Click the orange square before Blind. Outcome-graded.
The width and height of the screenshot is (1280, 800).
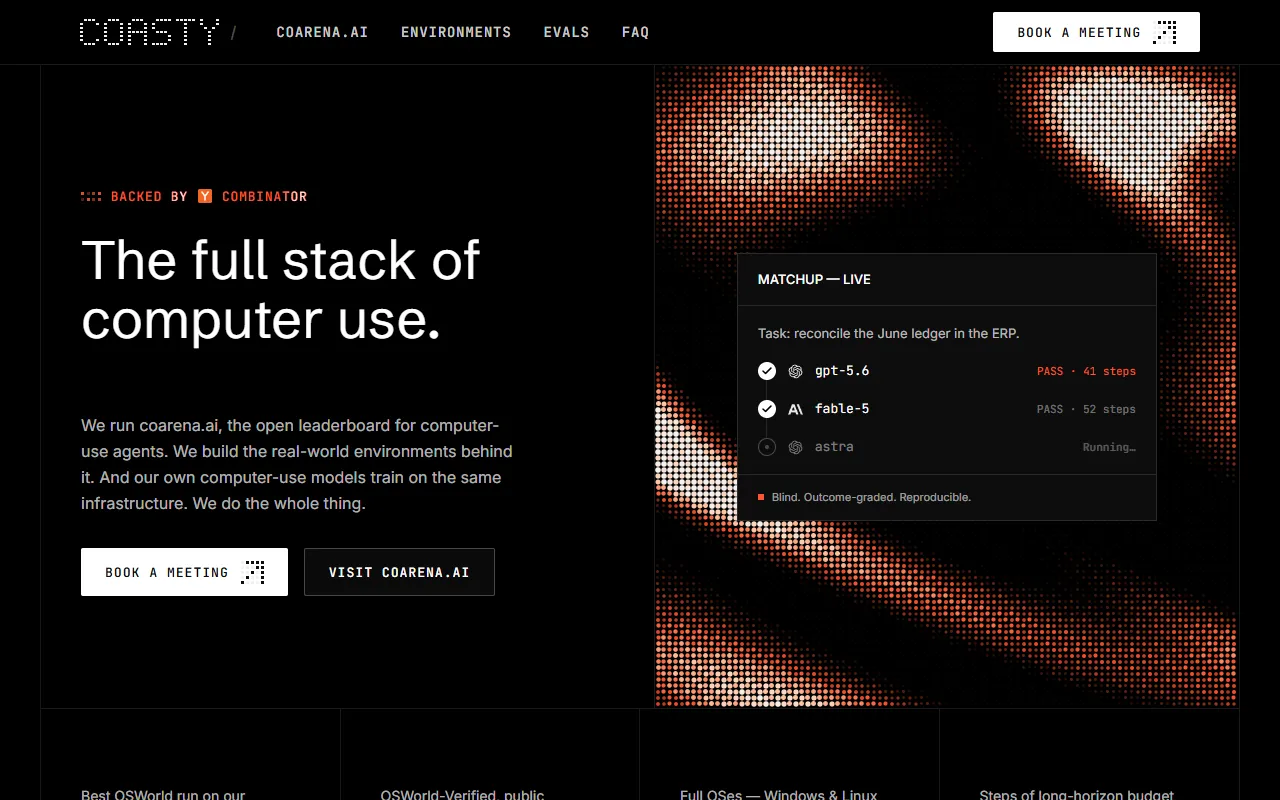click(x=761, y=497)
